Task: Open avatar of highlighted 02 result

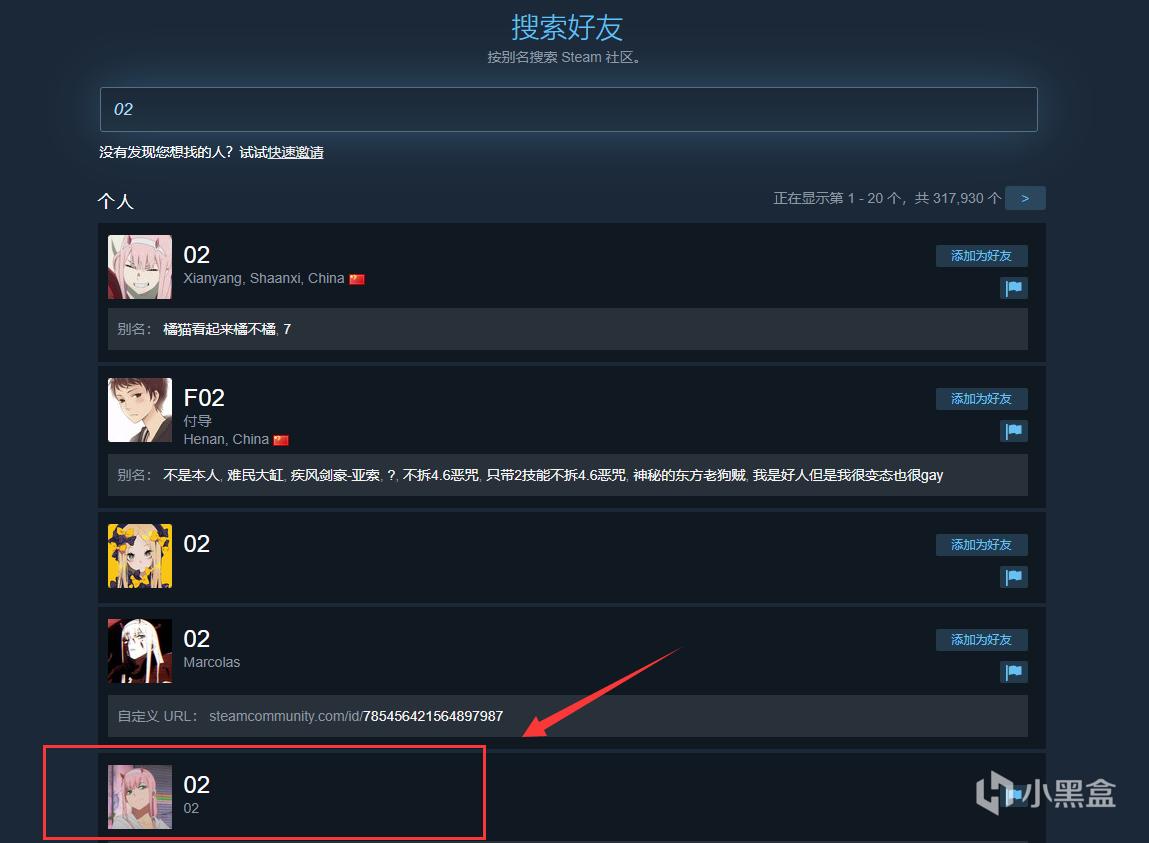Action: coord(140,797)
